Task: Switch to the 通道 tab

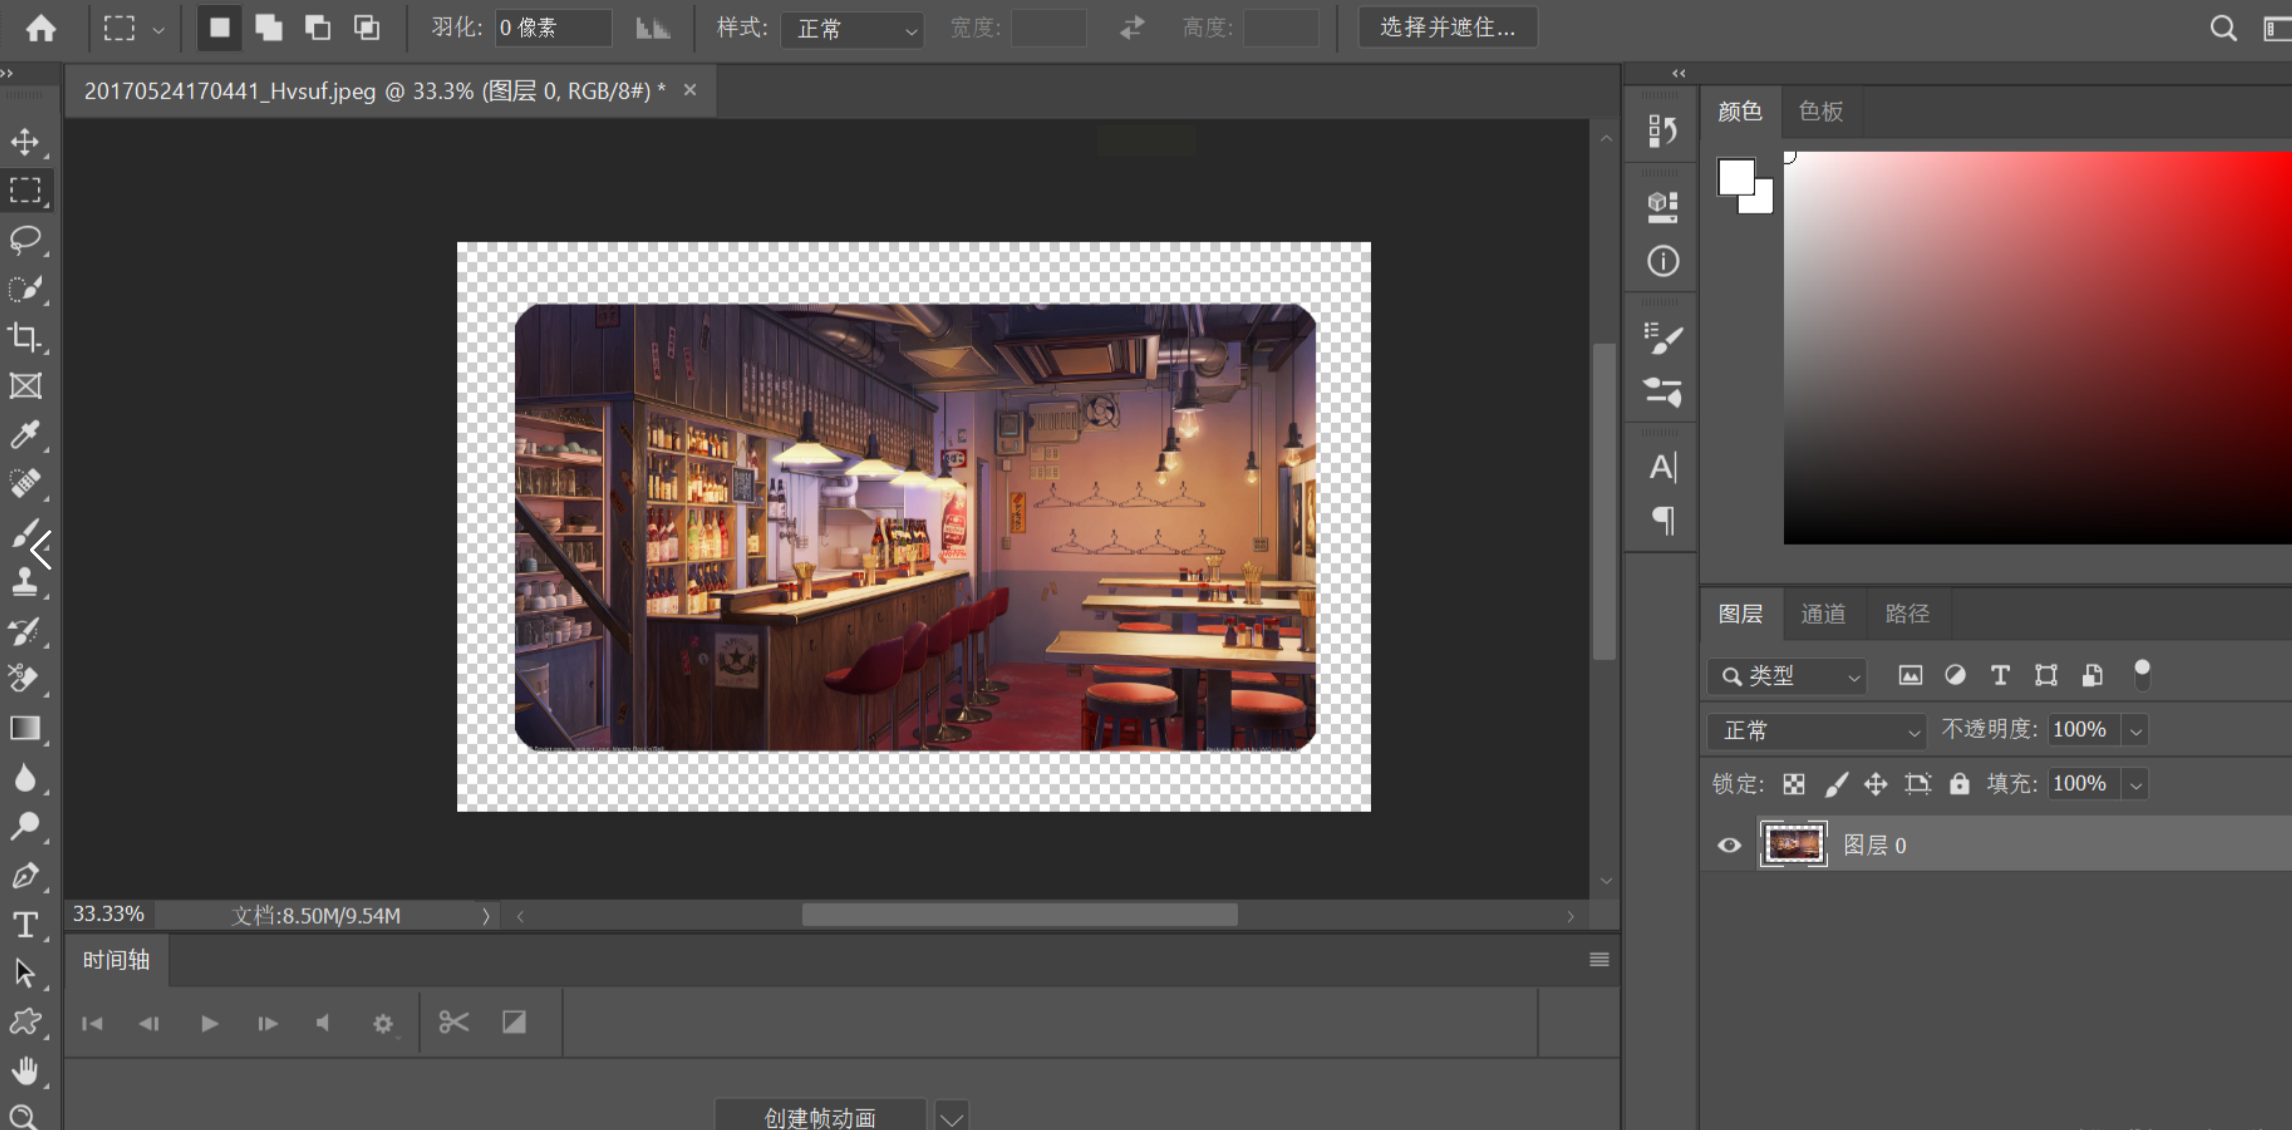Action: click(1823, 614)
